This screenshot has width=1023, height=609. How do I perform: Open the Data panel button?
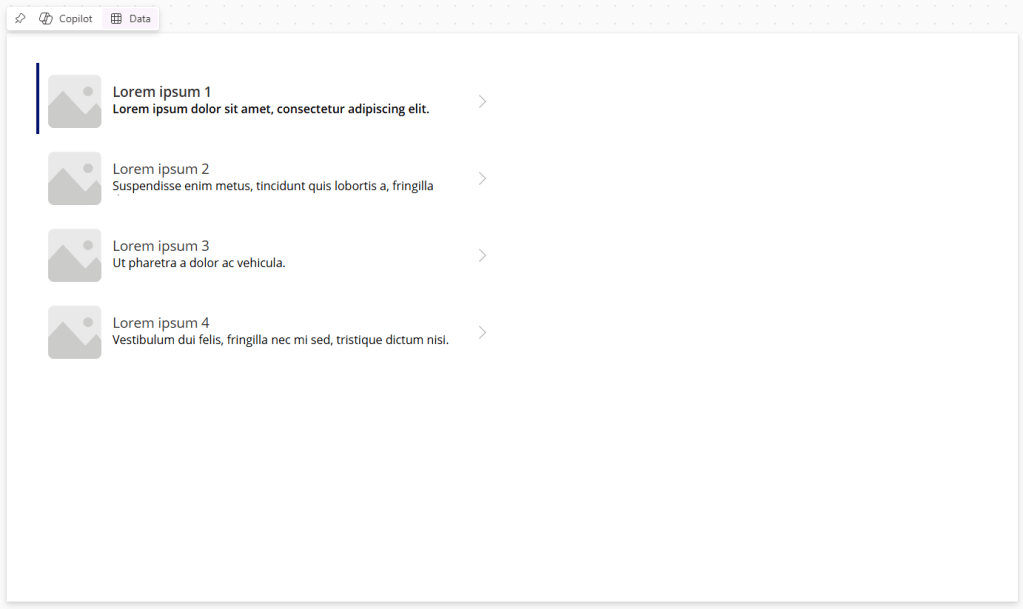point(131,19)
